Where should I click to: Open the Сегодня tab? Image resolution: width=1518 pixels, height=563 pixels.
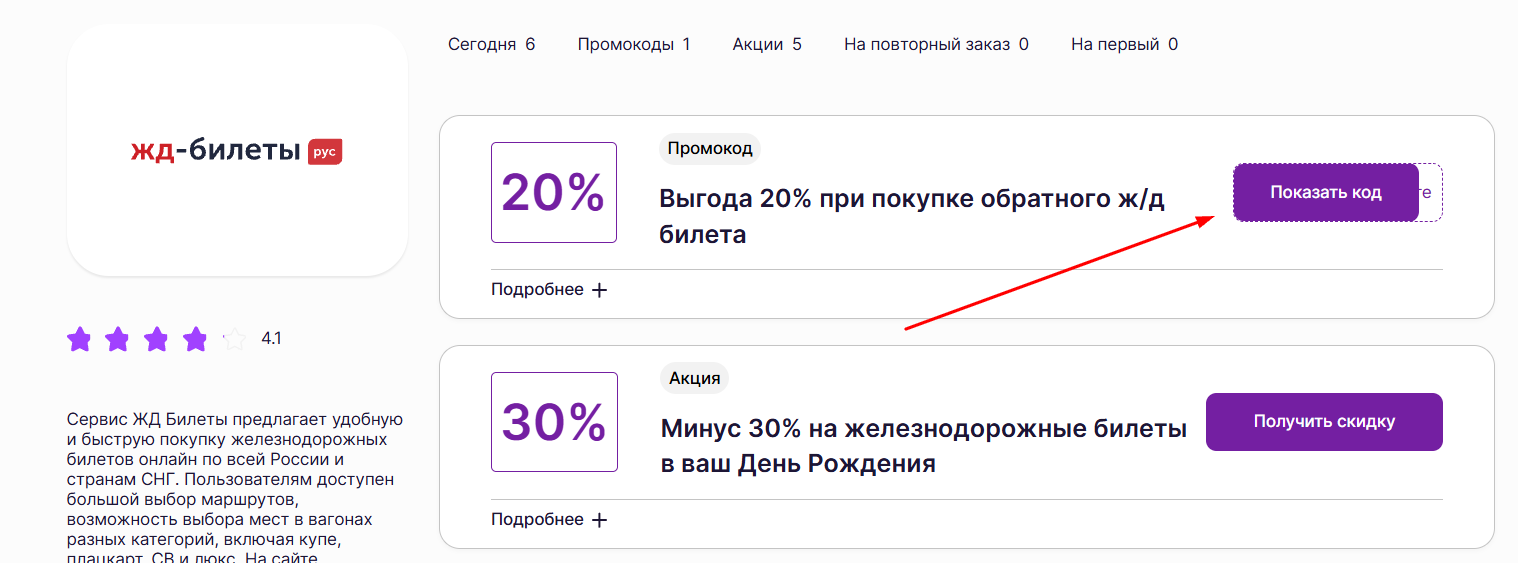click(491, 44)
